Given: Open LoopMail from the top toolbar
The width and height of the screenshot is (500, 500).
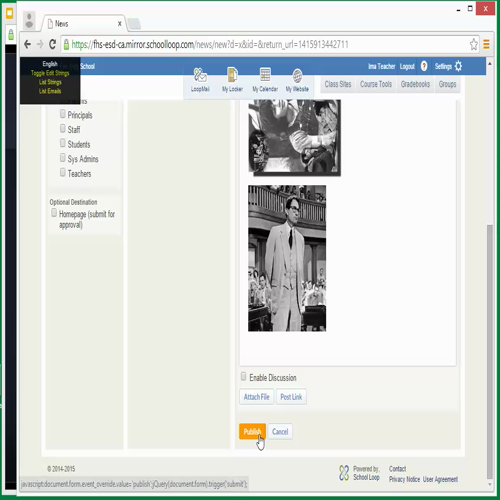Looking at the screenshot, I should (x=200, y=80).
